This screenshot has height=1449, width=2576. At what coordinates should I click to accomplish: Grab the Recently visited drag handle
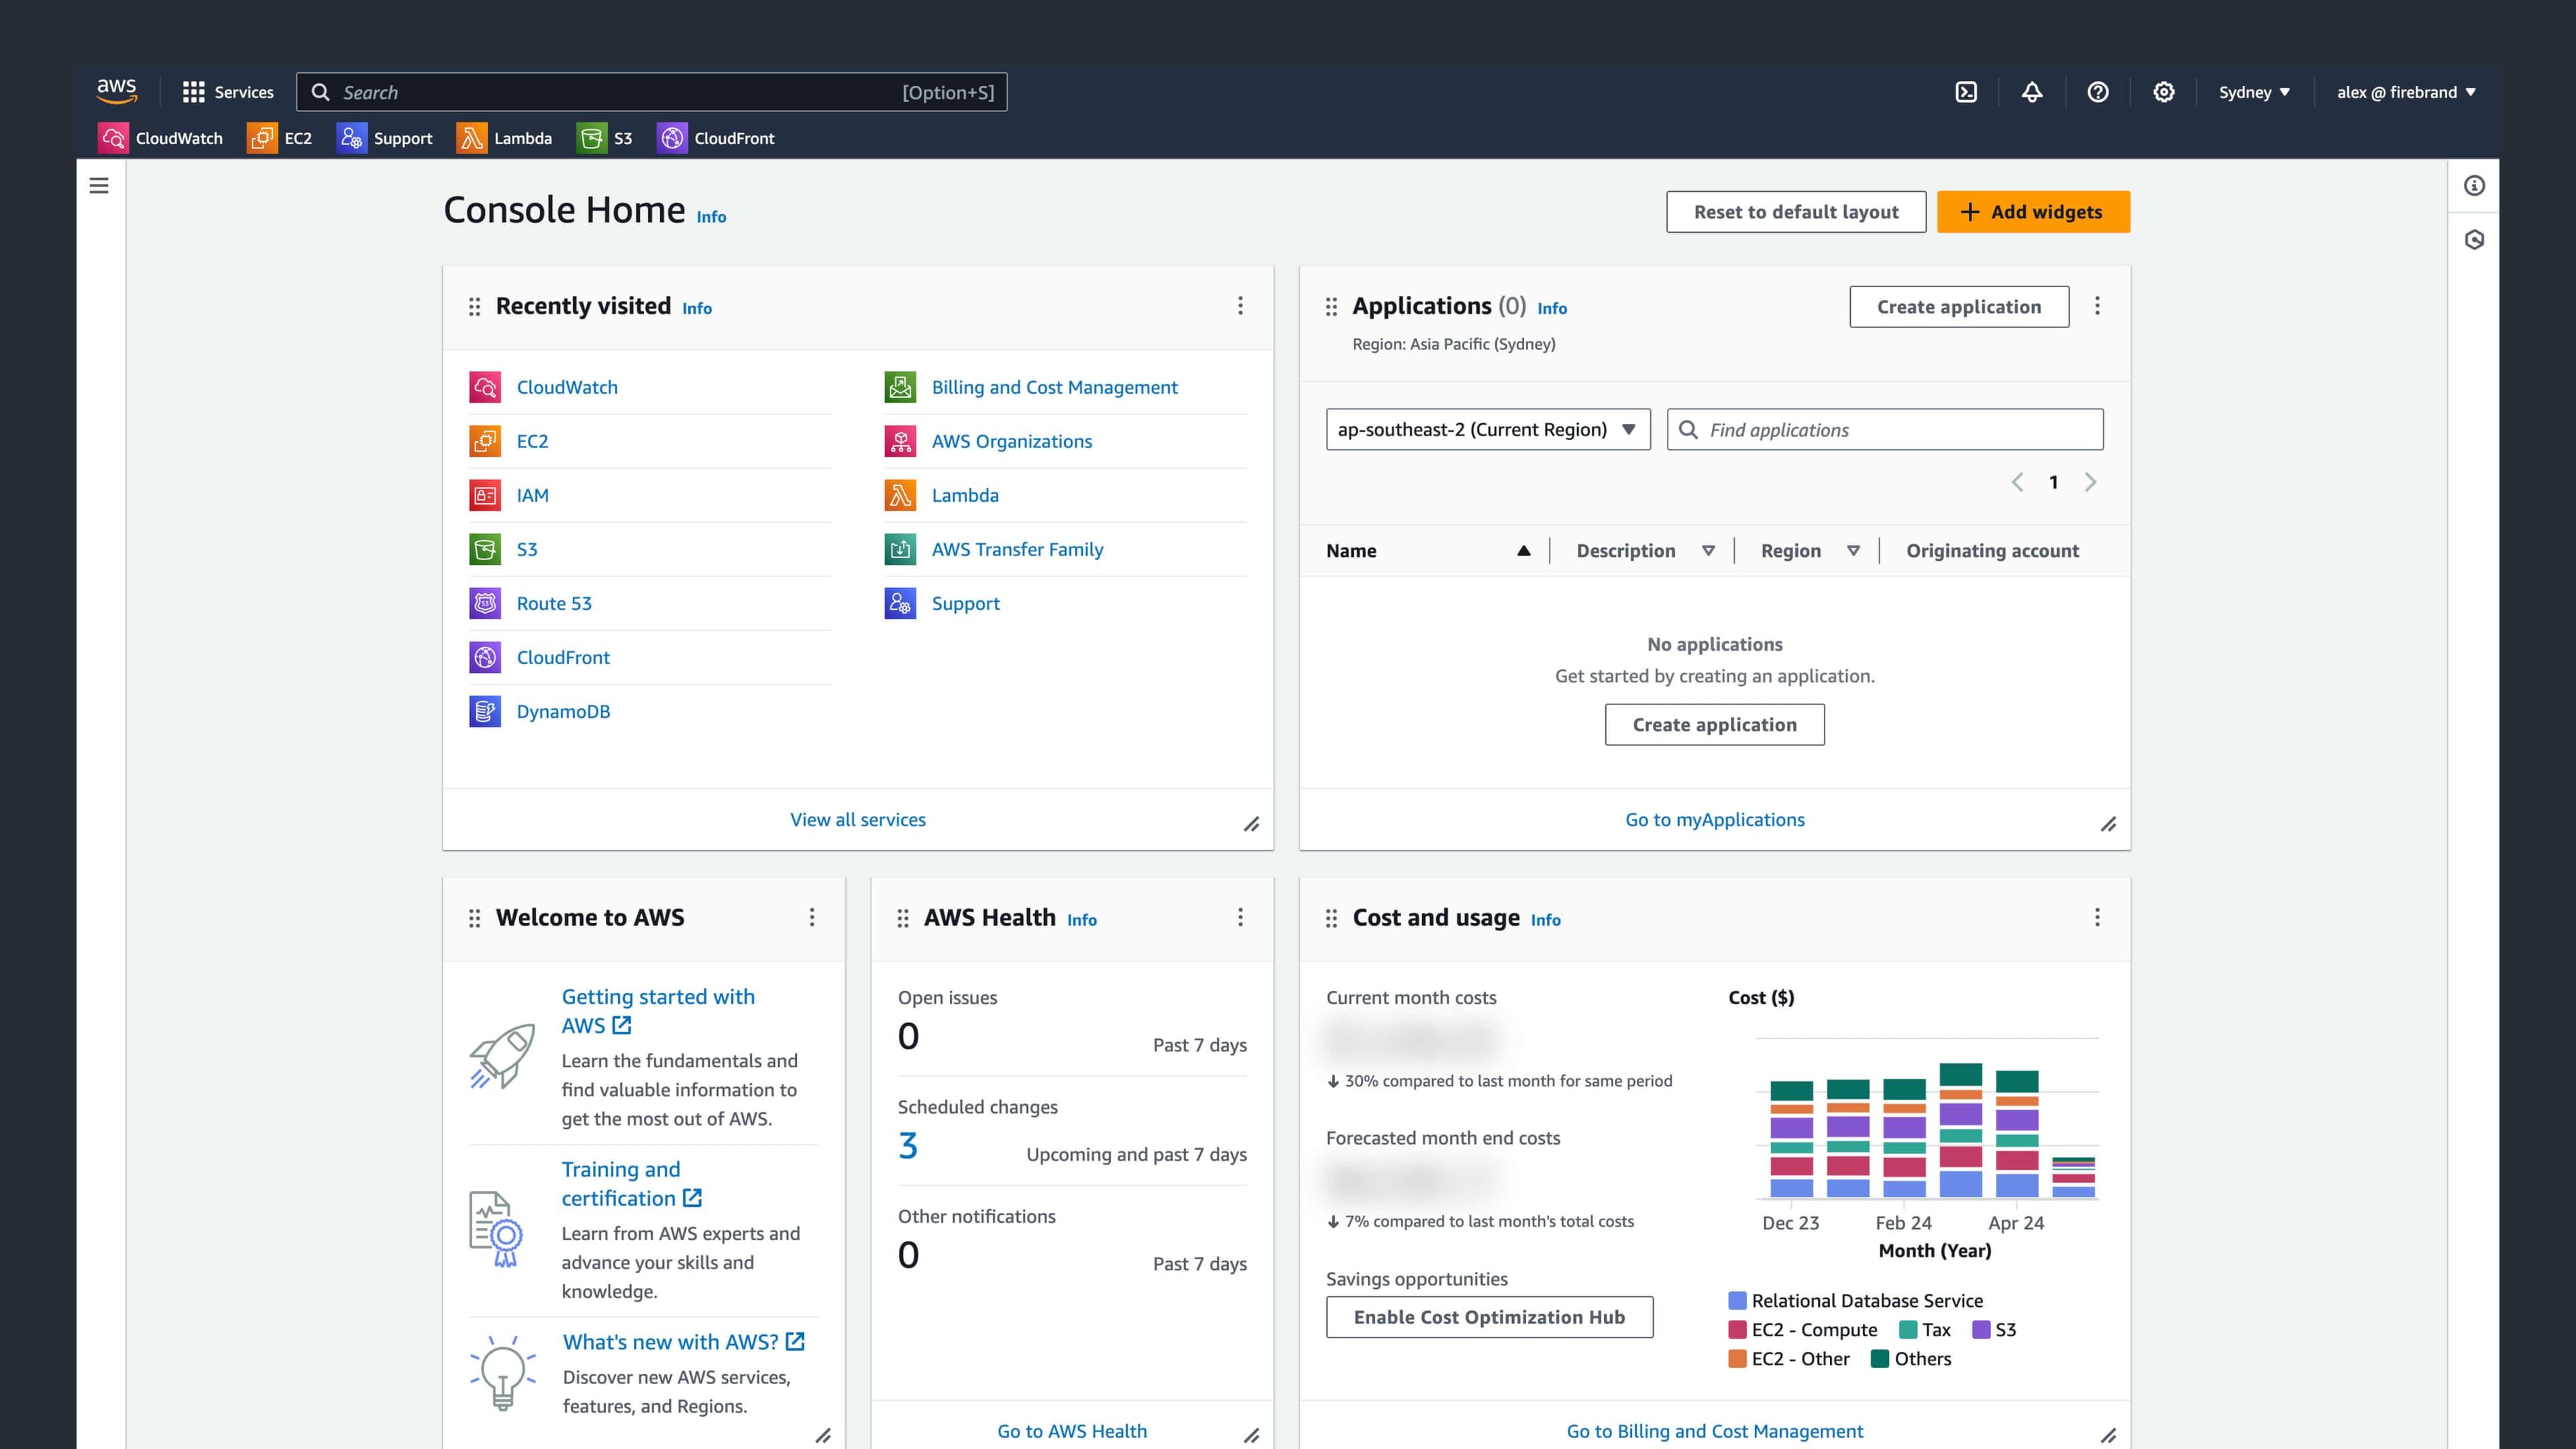pos(474,307)
